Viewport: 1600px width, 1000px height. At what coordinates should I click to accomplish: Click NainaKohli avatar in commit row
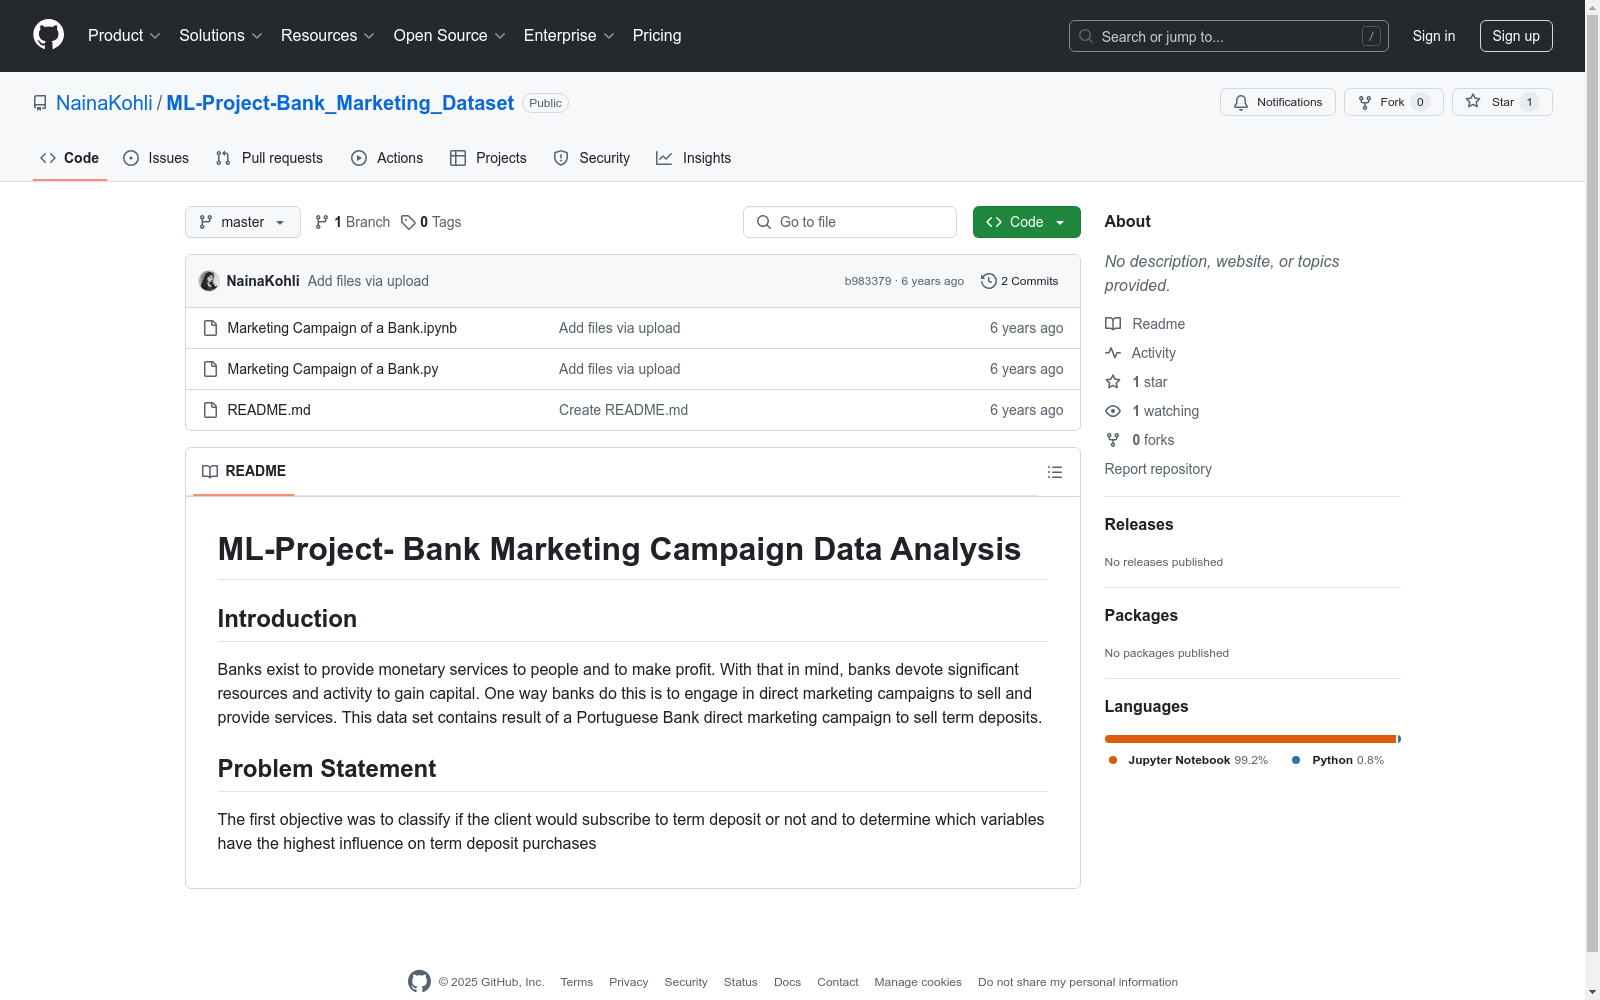click(x=209, y=281)
